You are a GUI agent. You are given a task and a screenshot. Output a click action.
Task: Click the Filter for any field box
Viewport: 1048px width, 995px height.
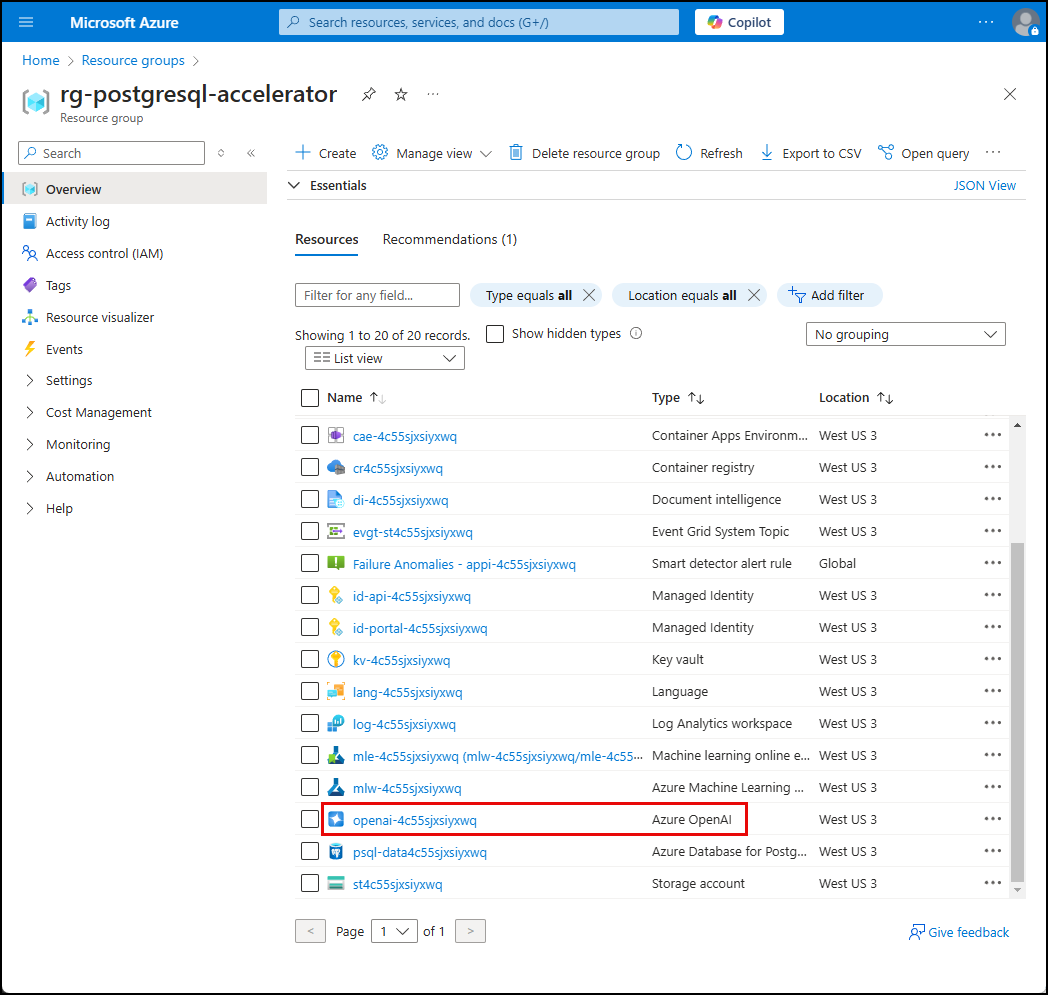pos(377,295)
